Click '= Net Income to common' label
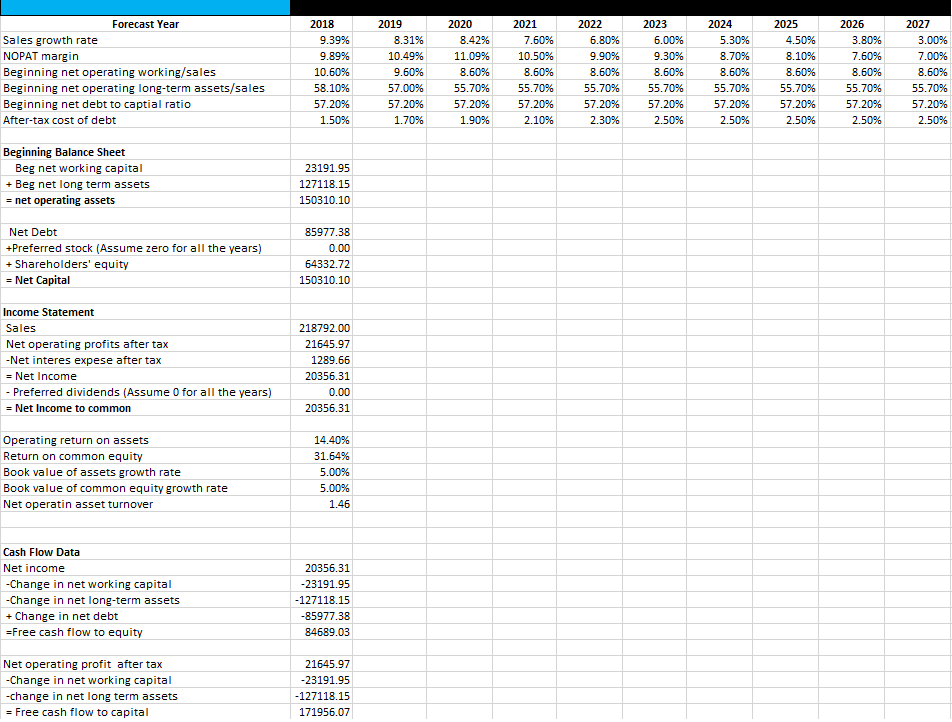This screenshot has width=952, height=722. coord(68,409)
